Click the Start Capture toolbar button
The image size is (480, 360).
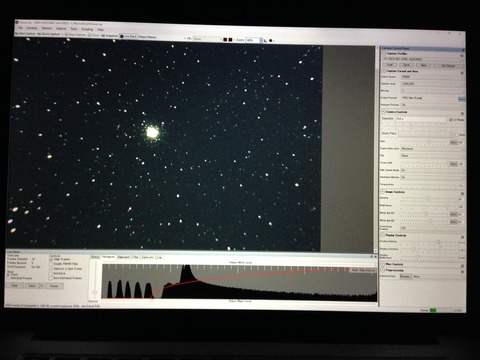click(x=25, y=34)
